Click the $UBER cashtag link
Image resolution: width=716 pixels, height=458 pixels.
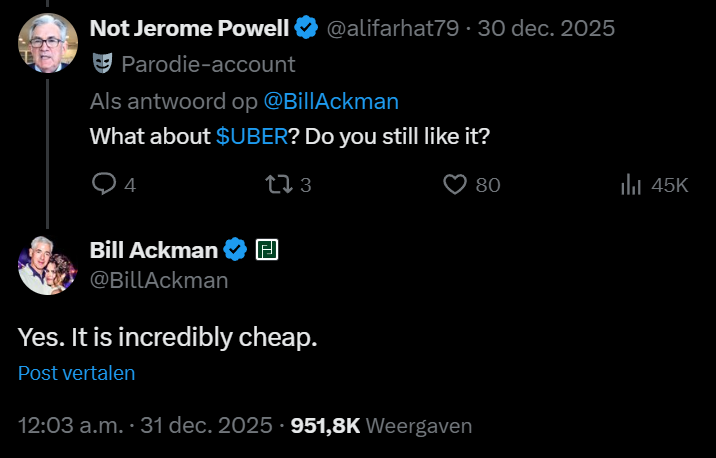[251, 135]
